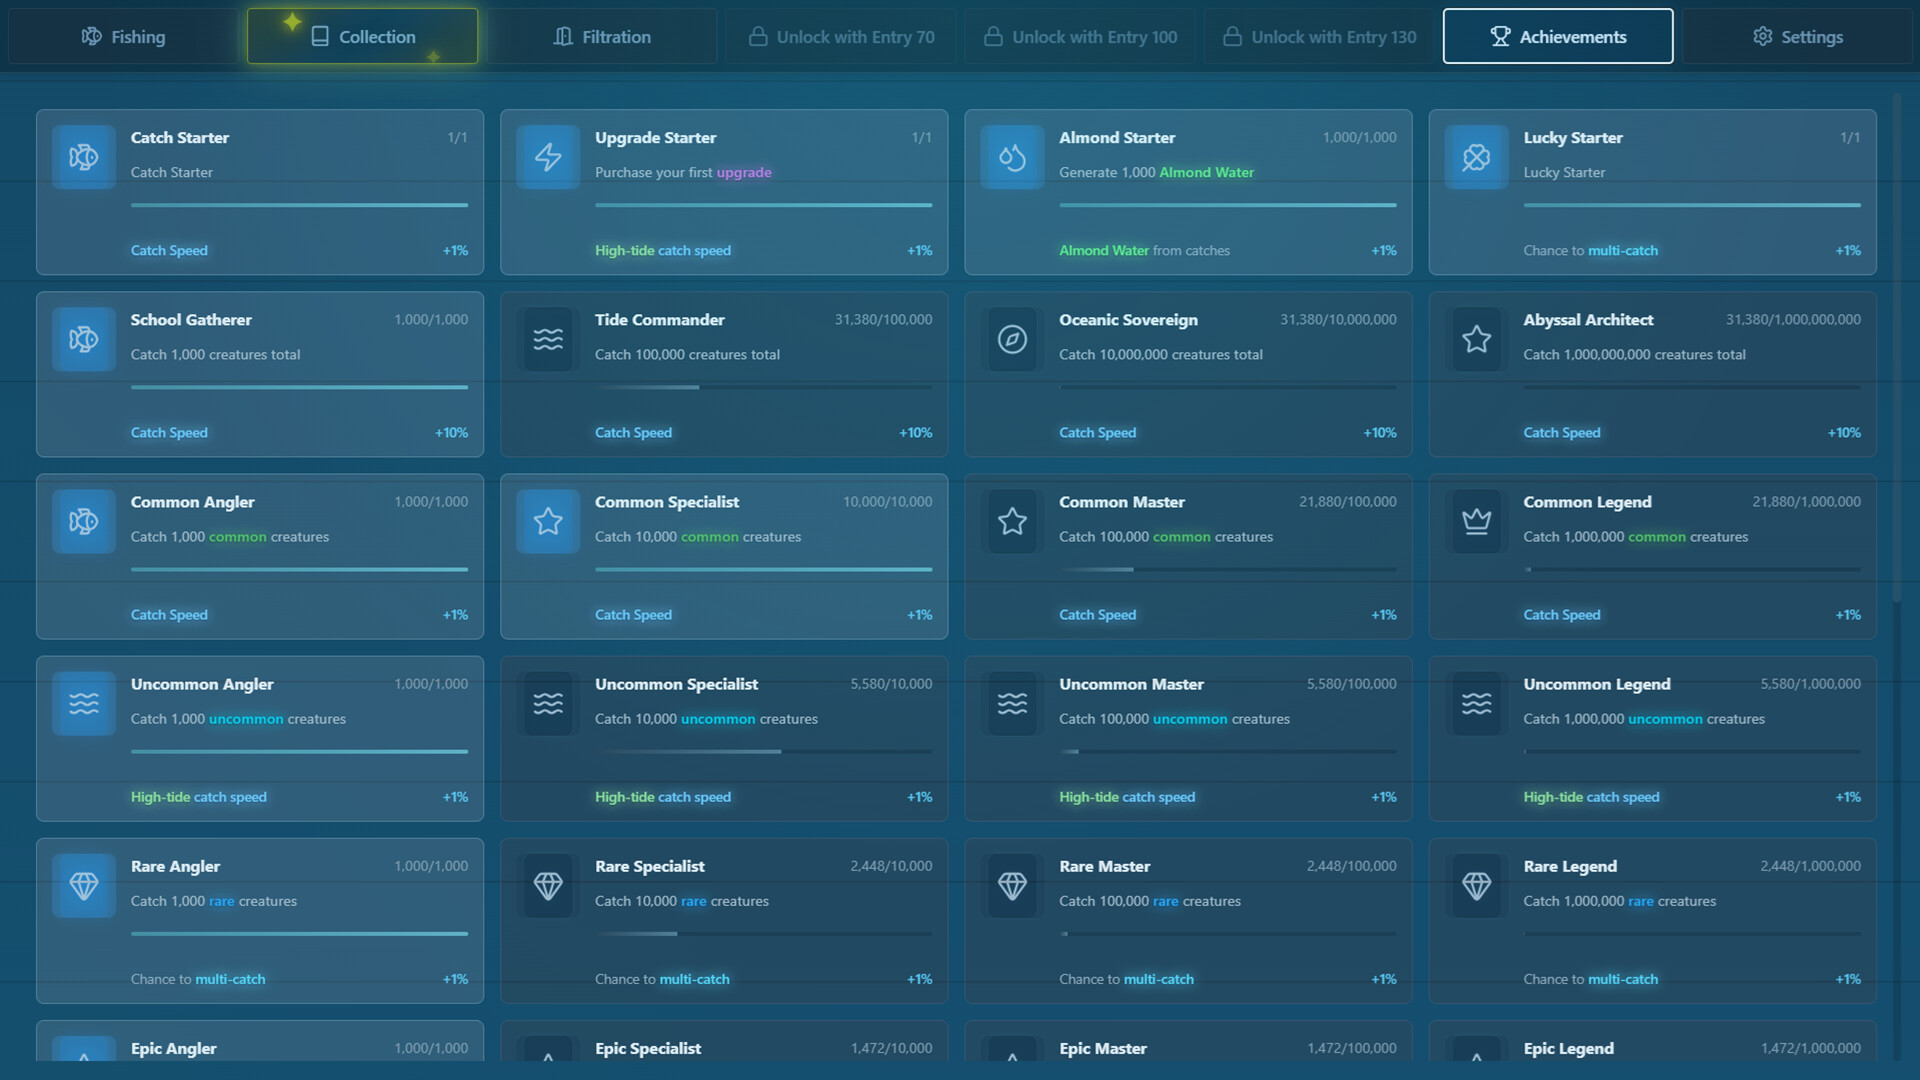Click the diamond icon on Rare Specialist
The width and height of the screenshot is (1920, 1080).
tap(547, 886)
